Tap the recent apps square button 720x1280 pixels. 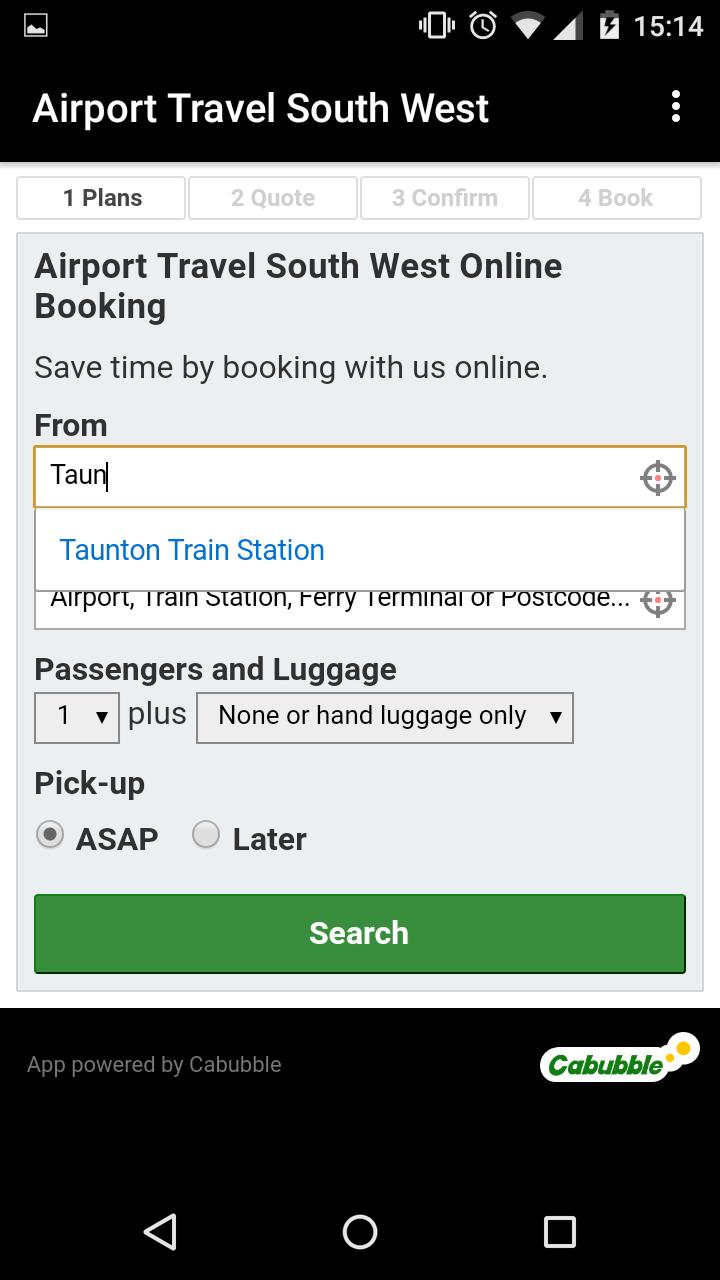[560, 1232]
